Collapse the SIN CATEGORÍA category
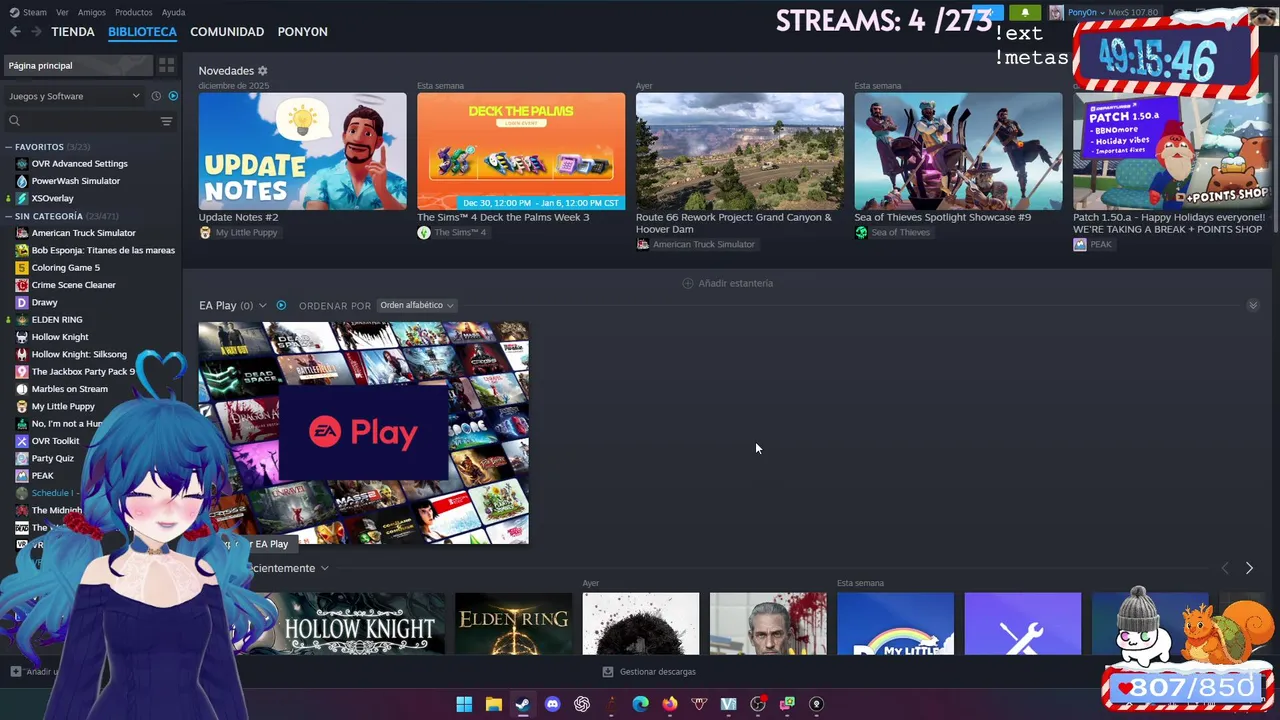 9,216
